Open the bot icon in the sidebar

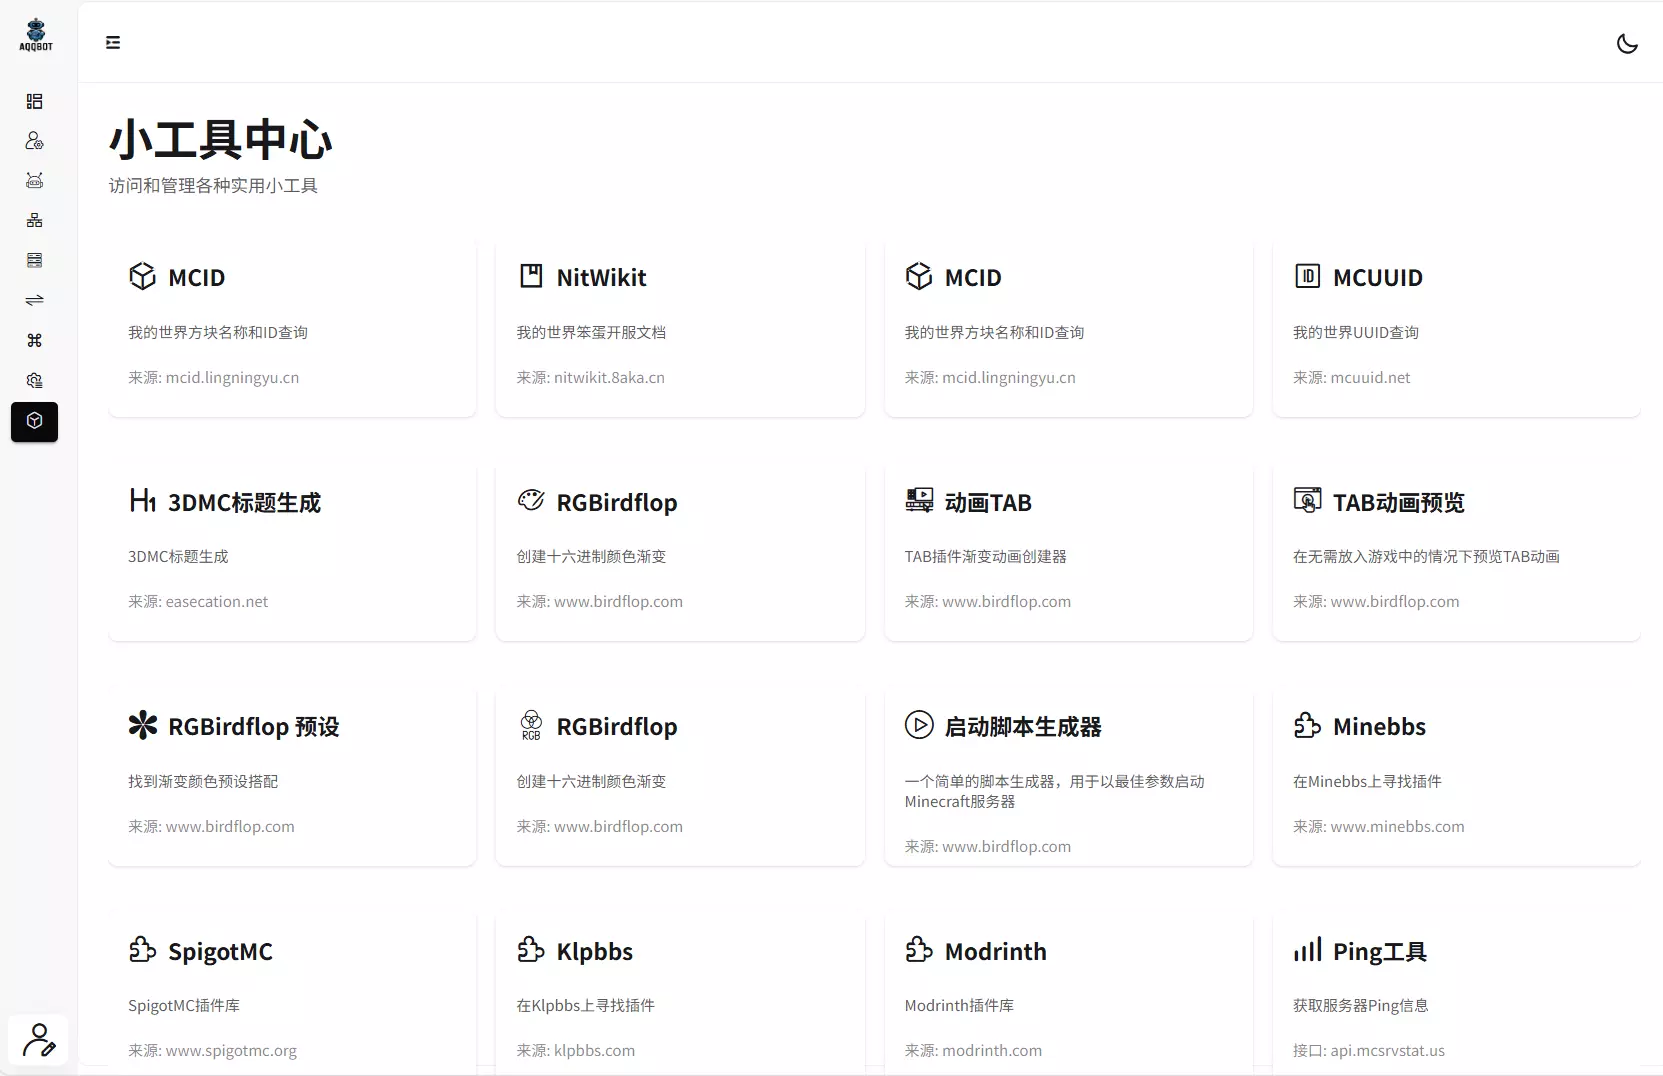pyautogui.click(x=34, y=181)
